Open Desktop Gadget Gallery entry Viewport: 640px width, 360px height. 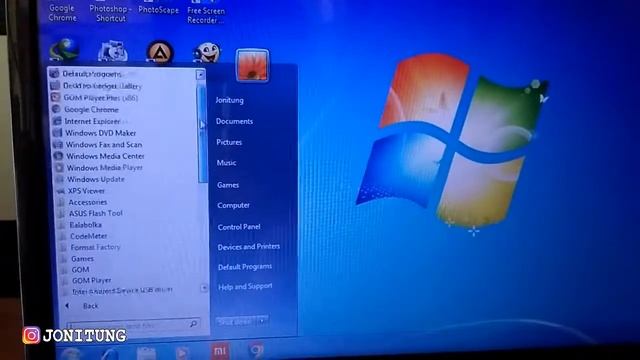click(x=101, y=86)
